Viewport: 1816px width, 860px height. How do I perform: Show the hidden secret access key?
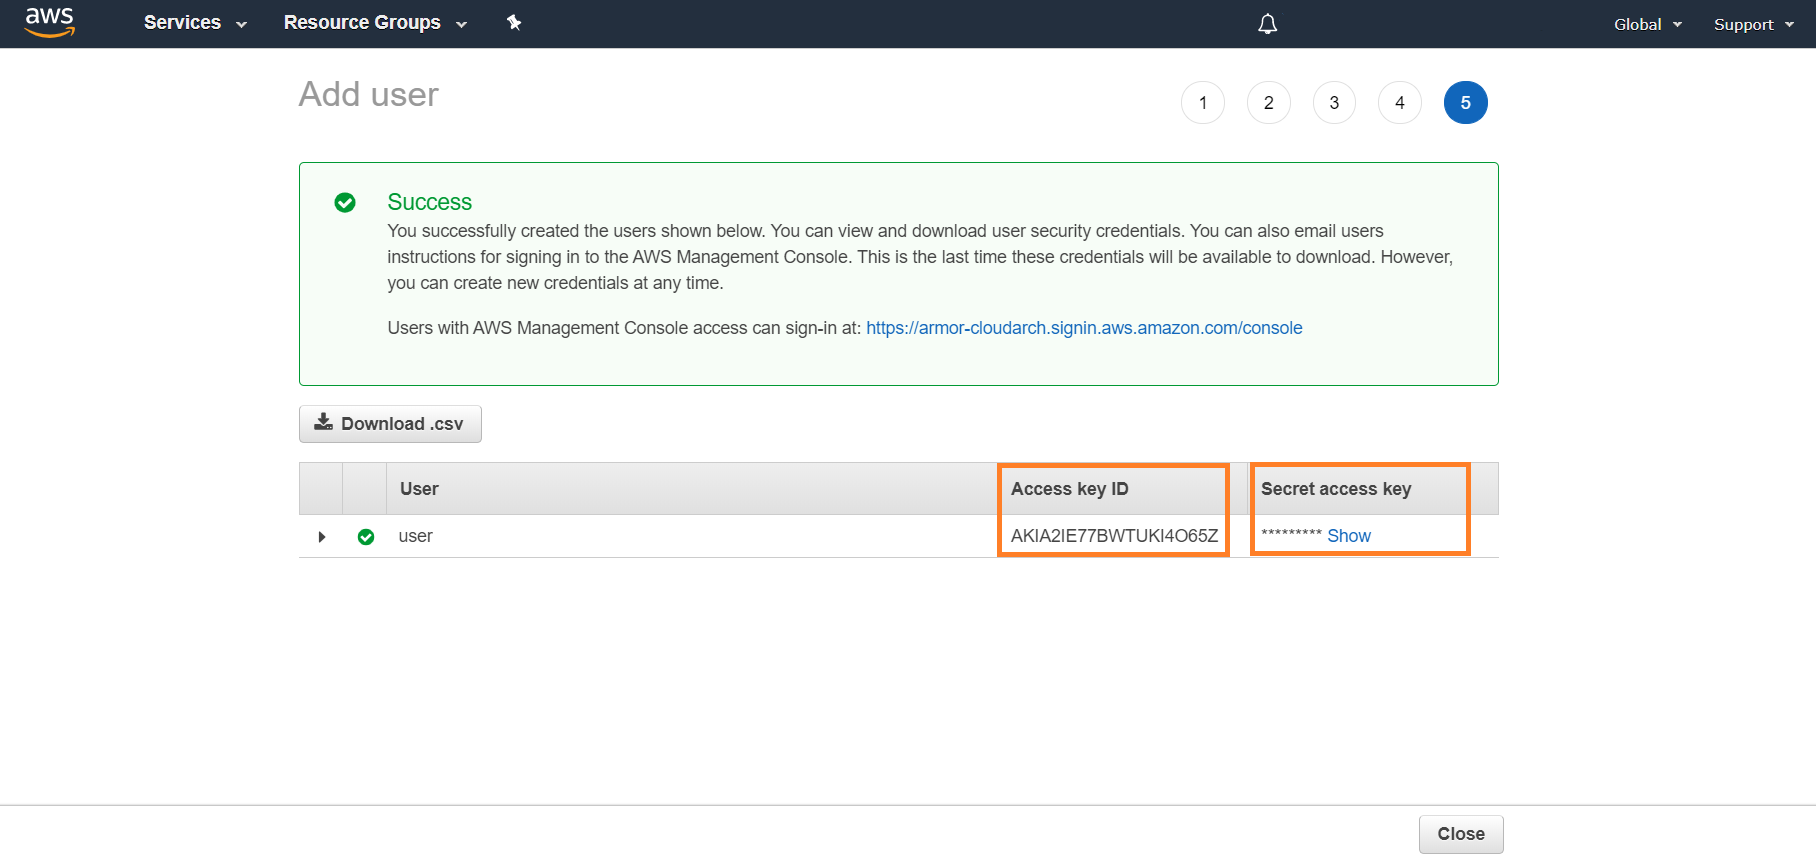(x=1348, y=536)
